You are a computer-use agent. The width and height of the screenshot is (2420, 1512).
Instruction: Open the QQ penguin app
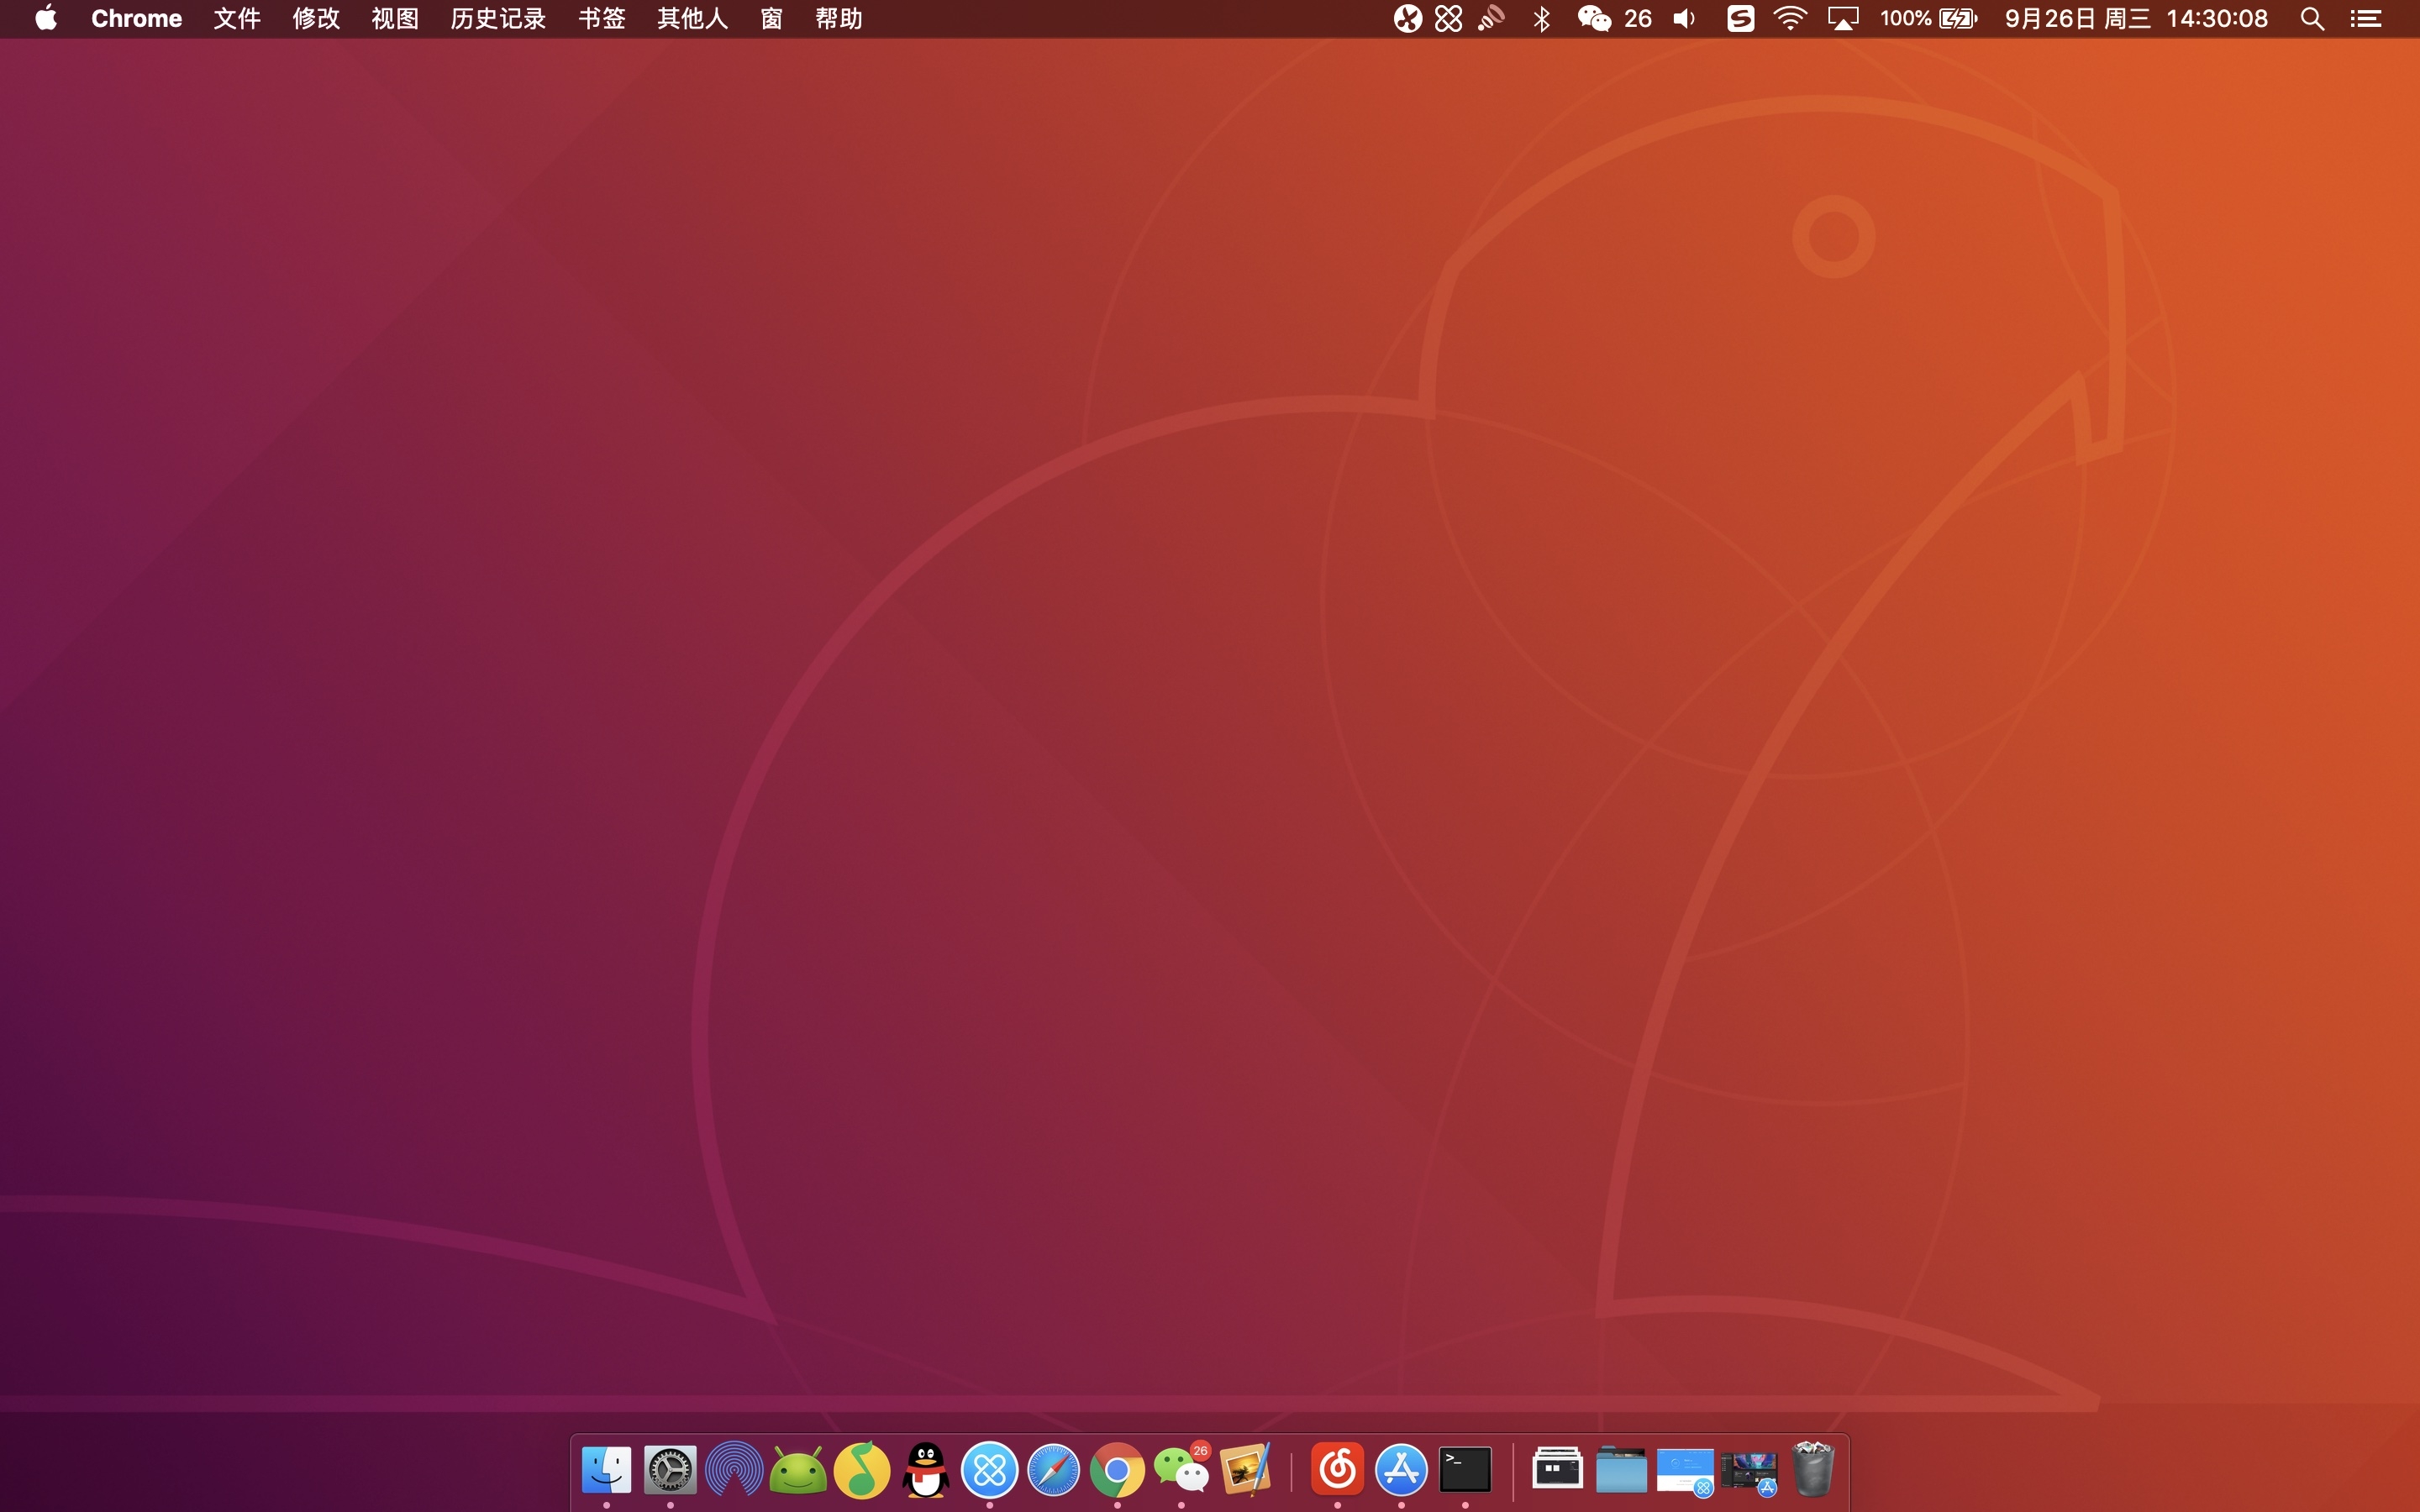926,1470
